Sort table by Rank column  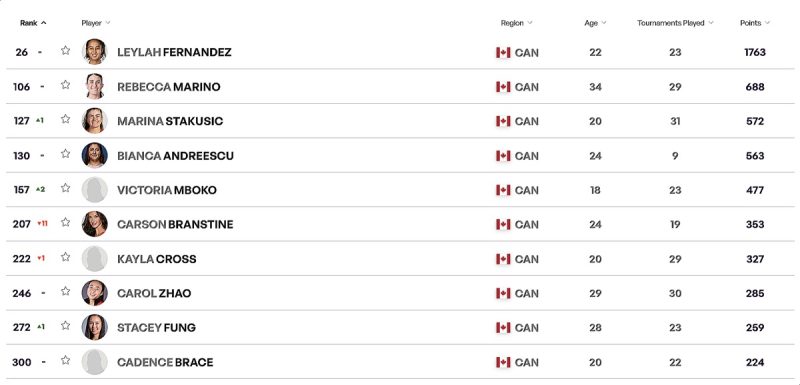coord(33,23)
